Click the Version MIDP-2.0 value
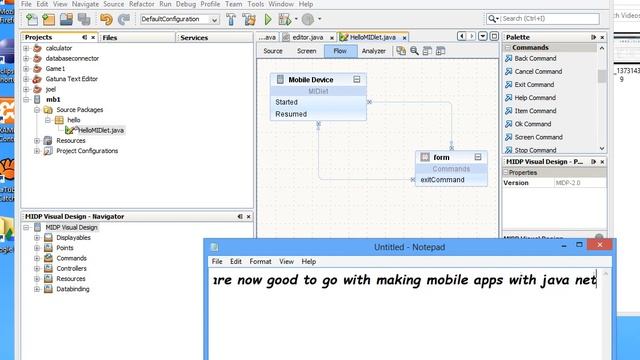 tap(580, 183)
